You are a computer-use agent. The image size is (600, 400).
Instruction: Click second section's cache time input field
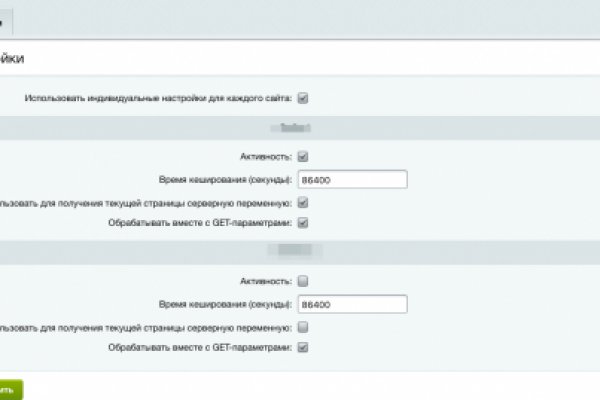pyautogui.click(x=352, y=304)
